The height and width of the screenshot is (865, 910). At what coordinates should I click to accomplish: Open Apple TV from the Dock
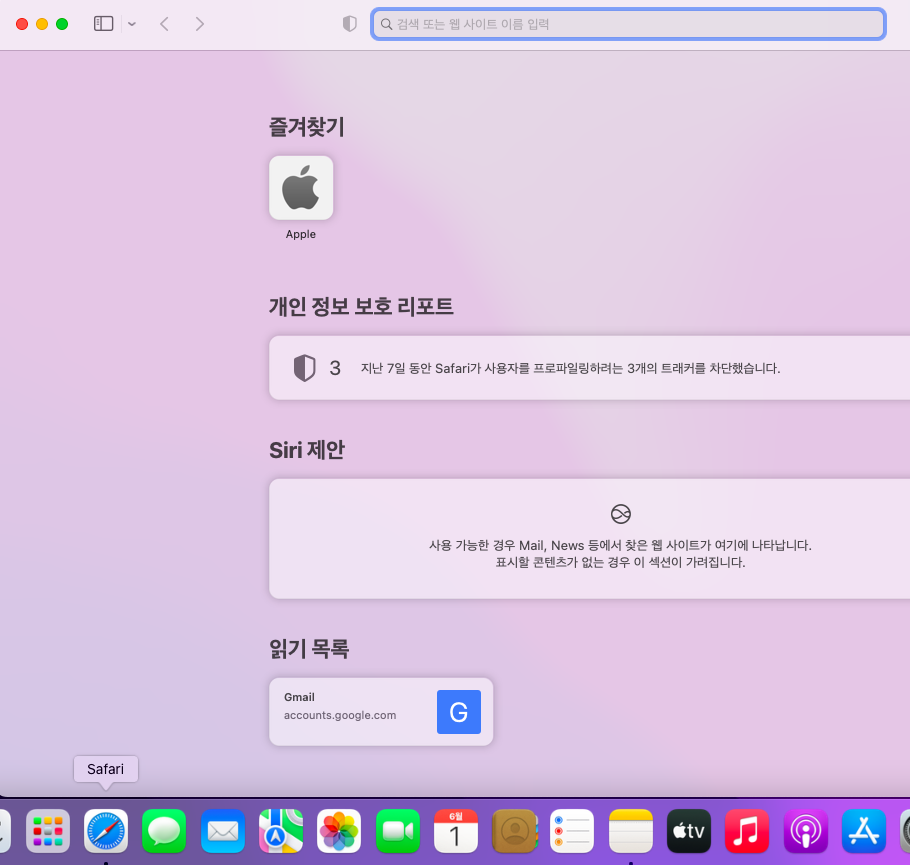tap(689, 831)
